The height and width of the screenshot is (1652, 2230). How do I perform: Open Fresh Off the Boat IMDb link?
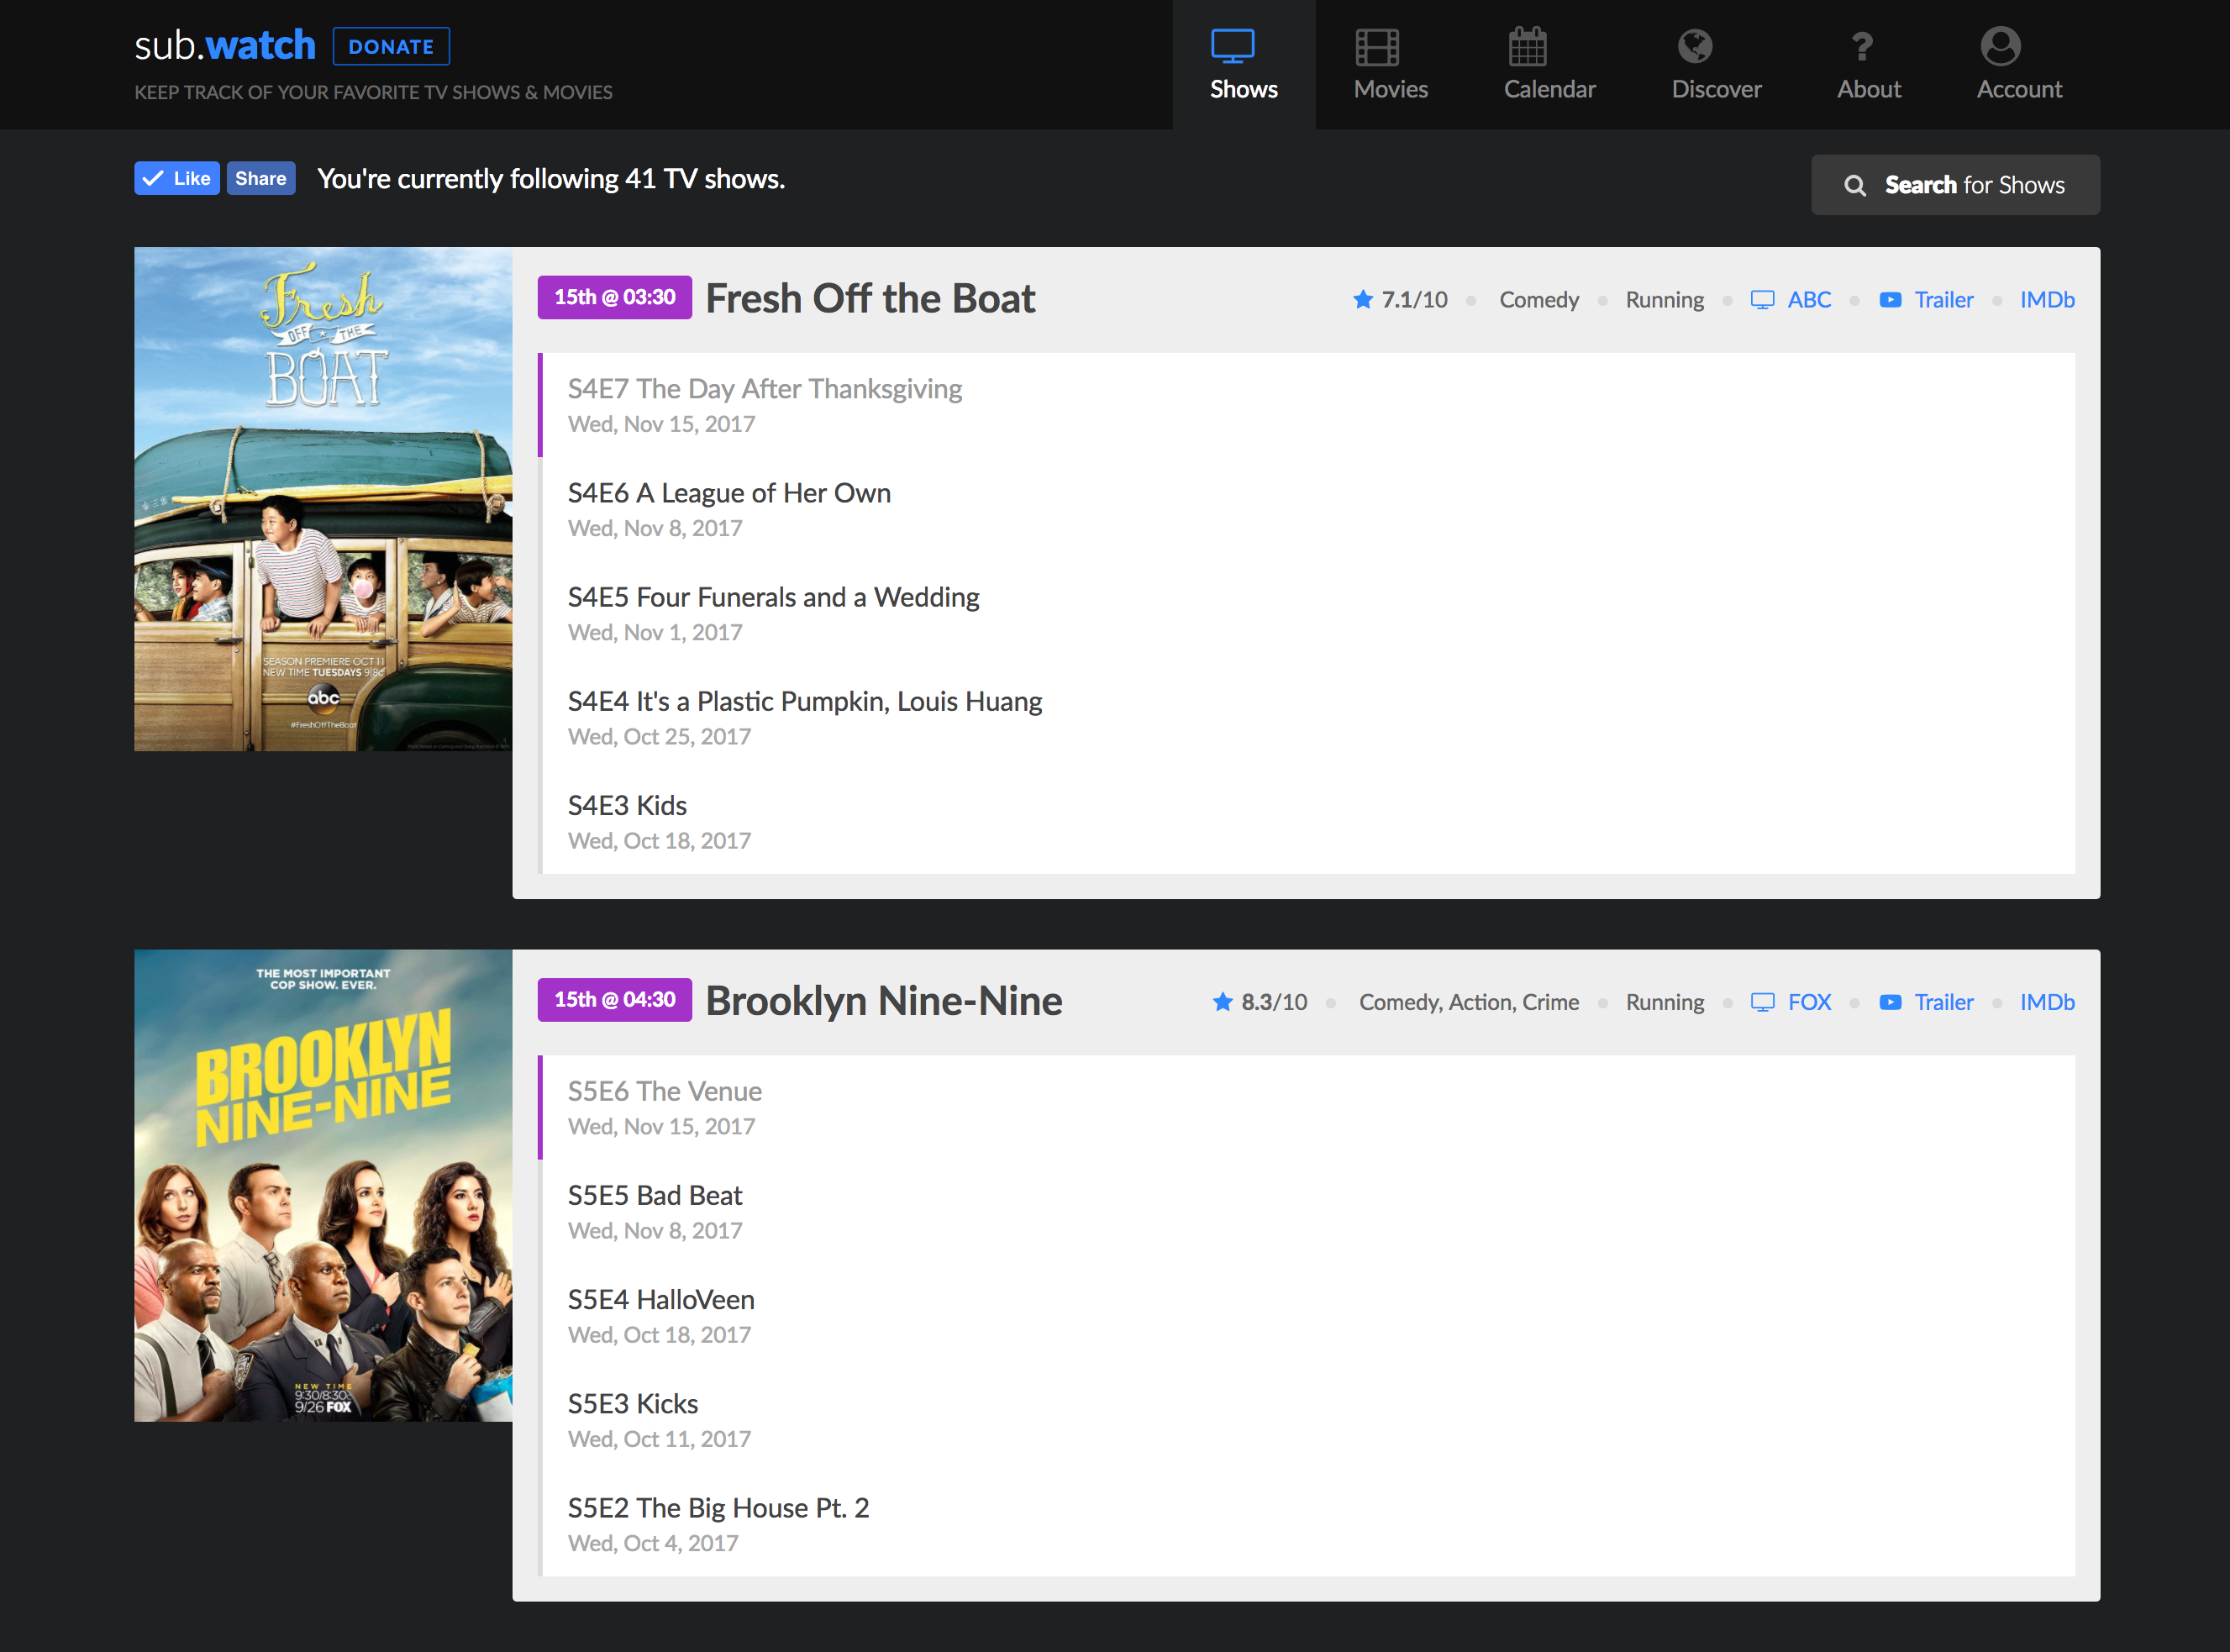pyautogui.click(x=2046, y=299)
